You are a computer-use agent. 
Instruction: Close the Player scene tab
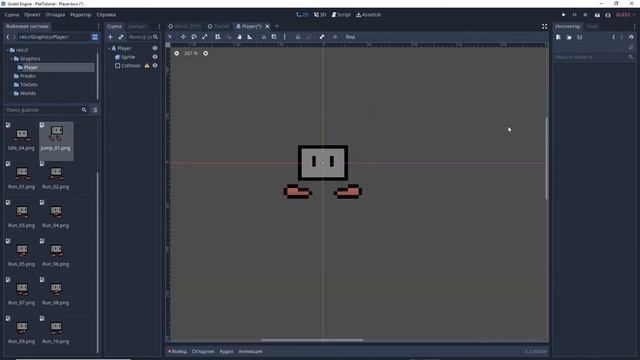(267, 26)
